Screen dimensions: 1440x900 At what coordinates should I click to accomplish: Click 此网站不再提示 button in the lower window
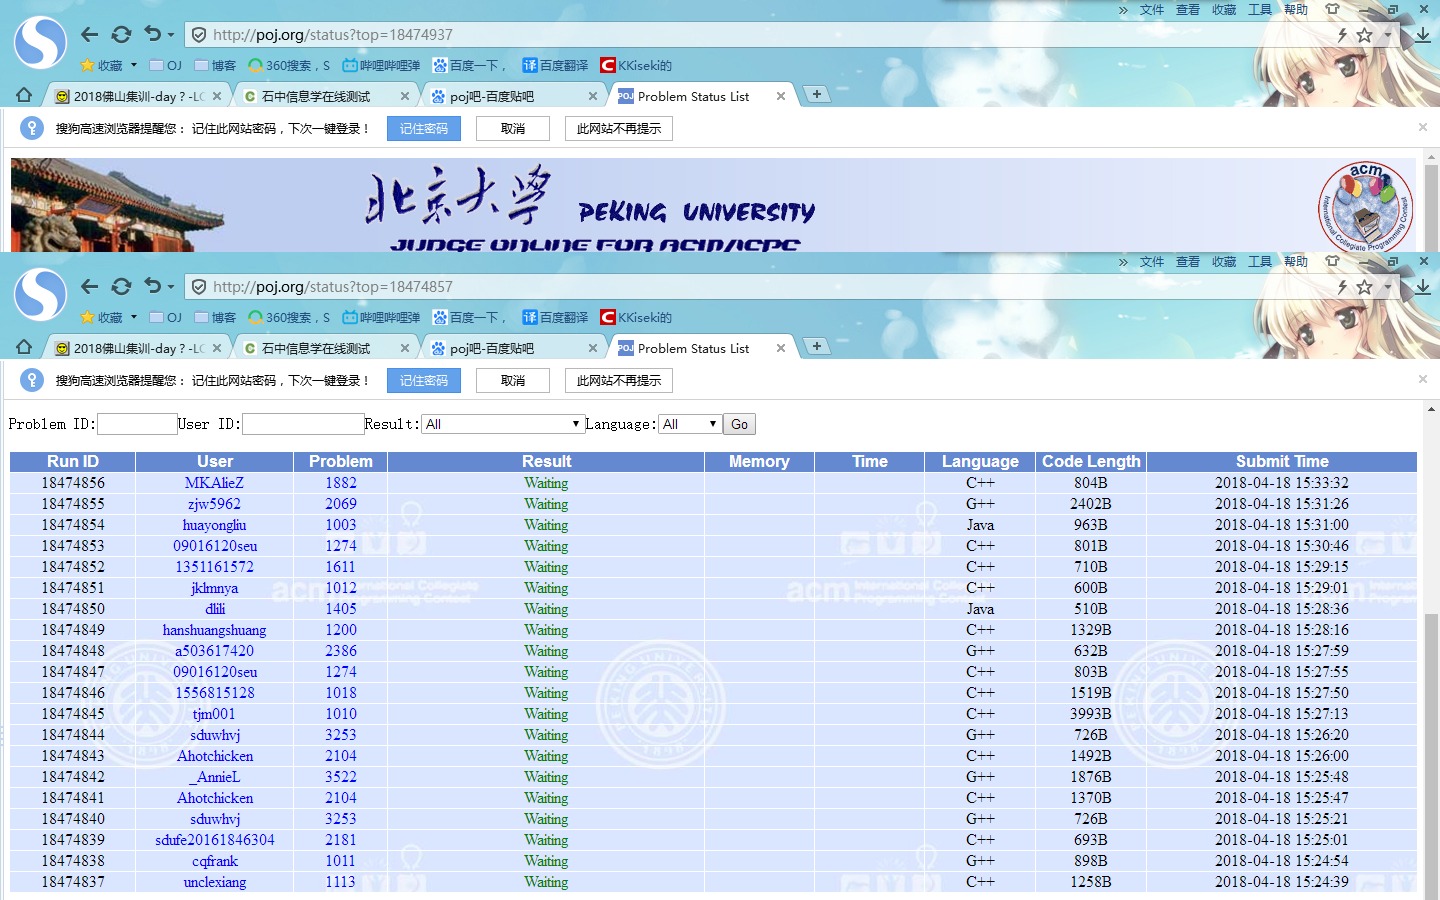point(619,381)
